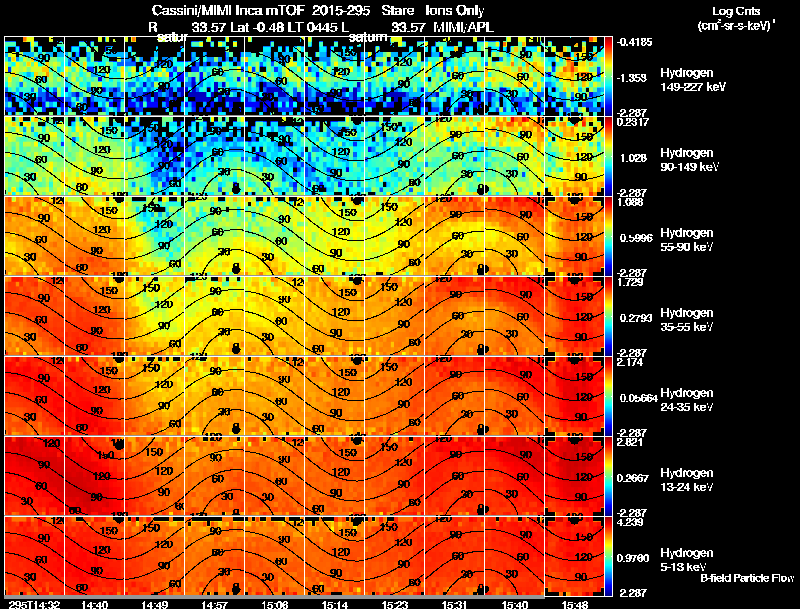This screenshot has width=800, height=609.
Task: Click the '0.2793' color scale value
Action: tap(636, 318)
